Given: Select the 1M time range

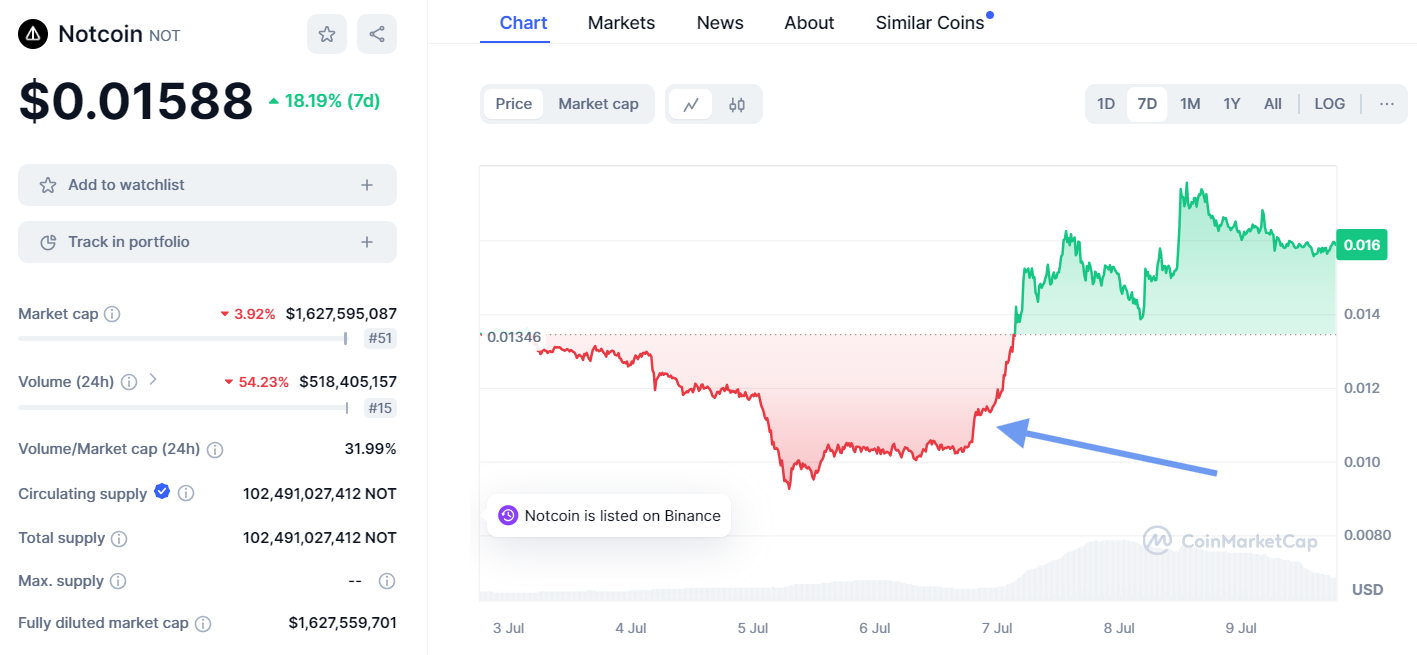Looking at the screenshot, I should pos(1190,104).
